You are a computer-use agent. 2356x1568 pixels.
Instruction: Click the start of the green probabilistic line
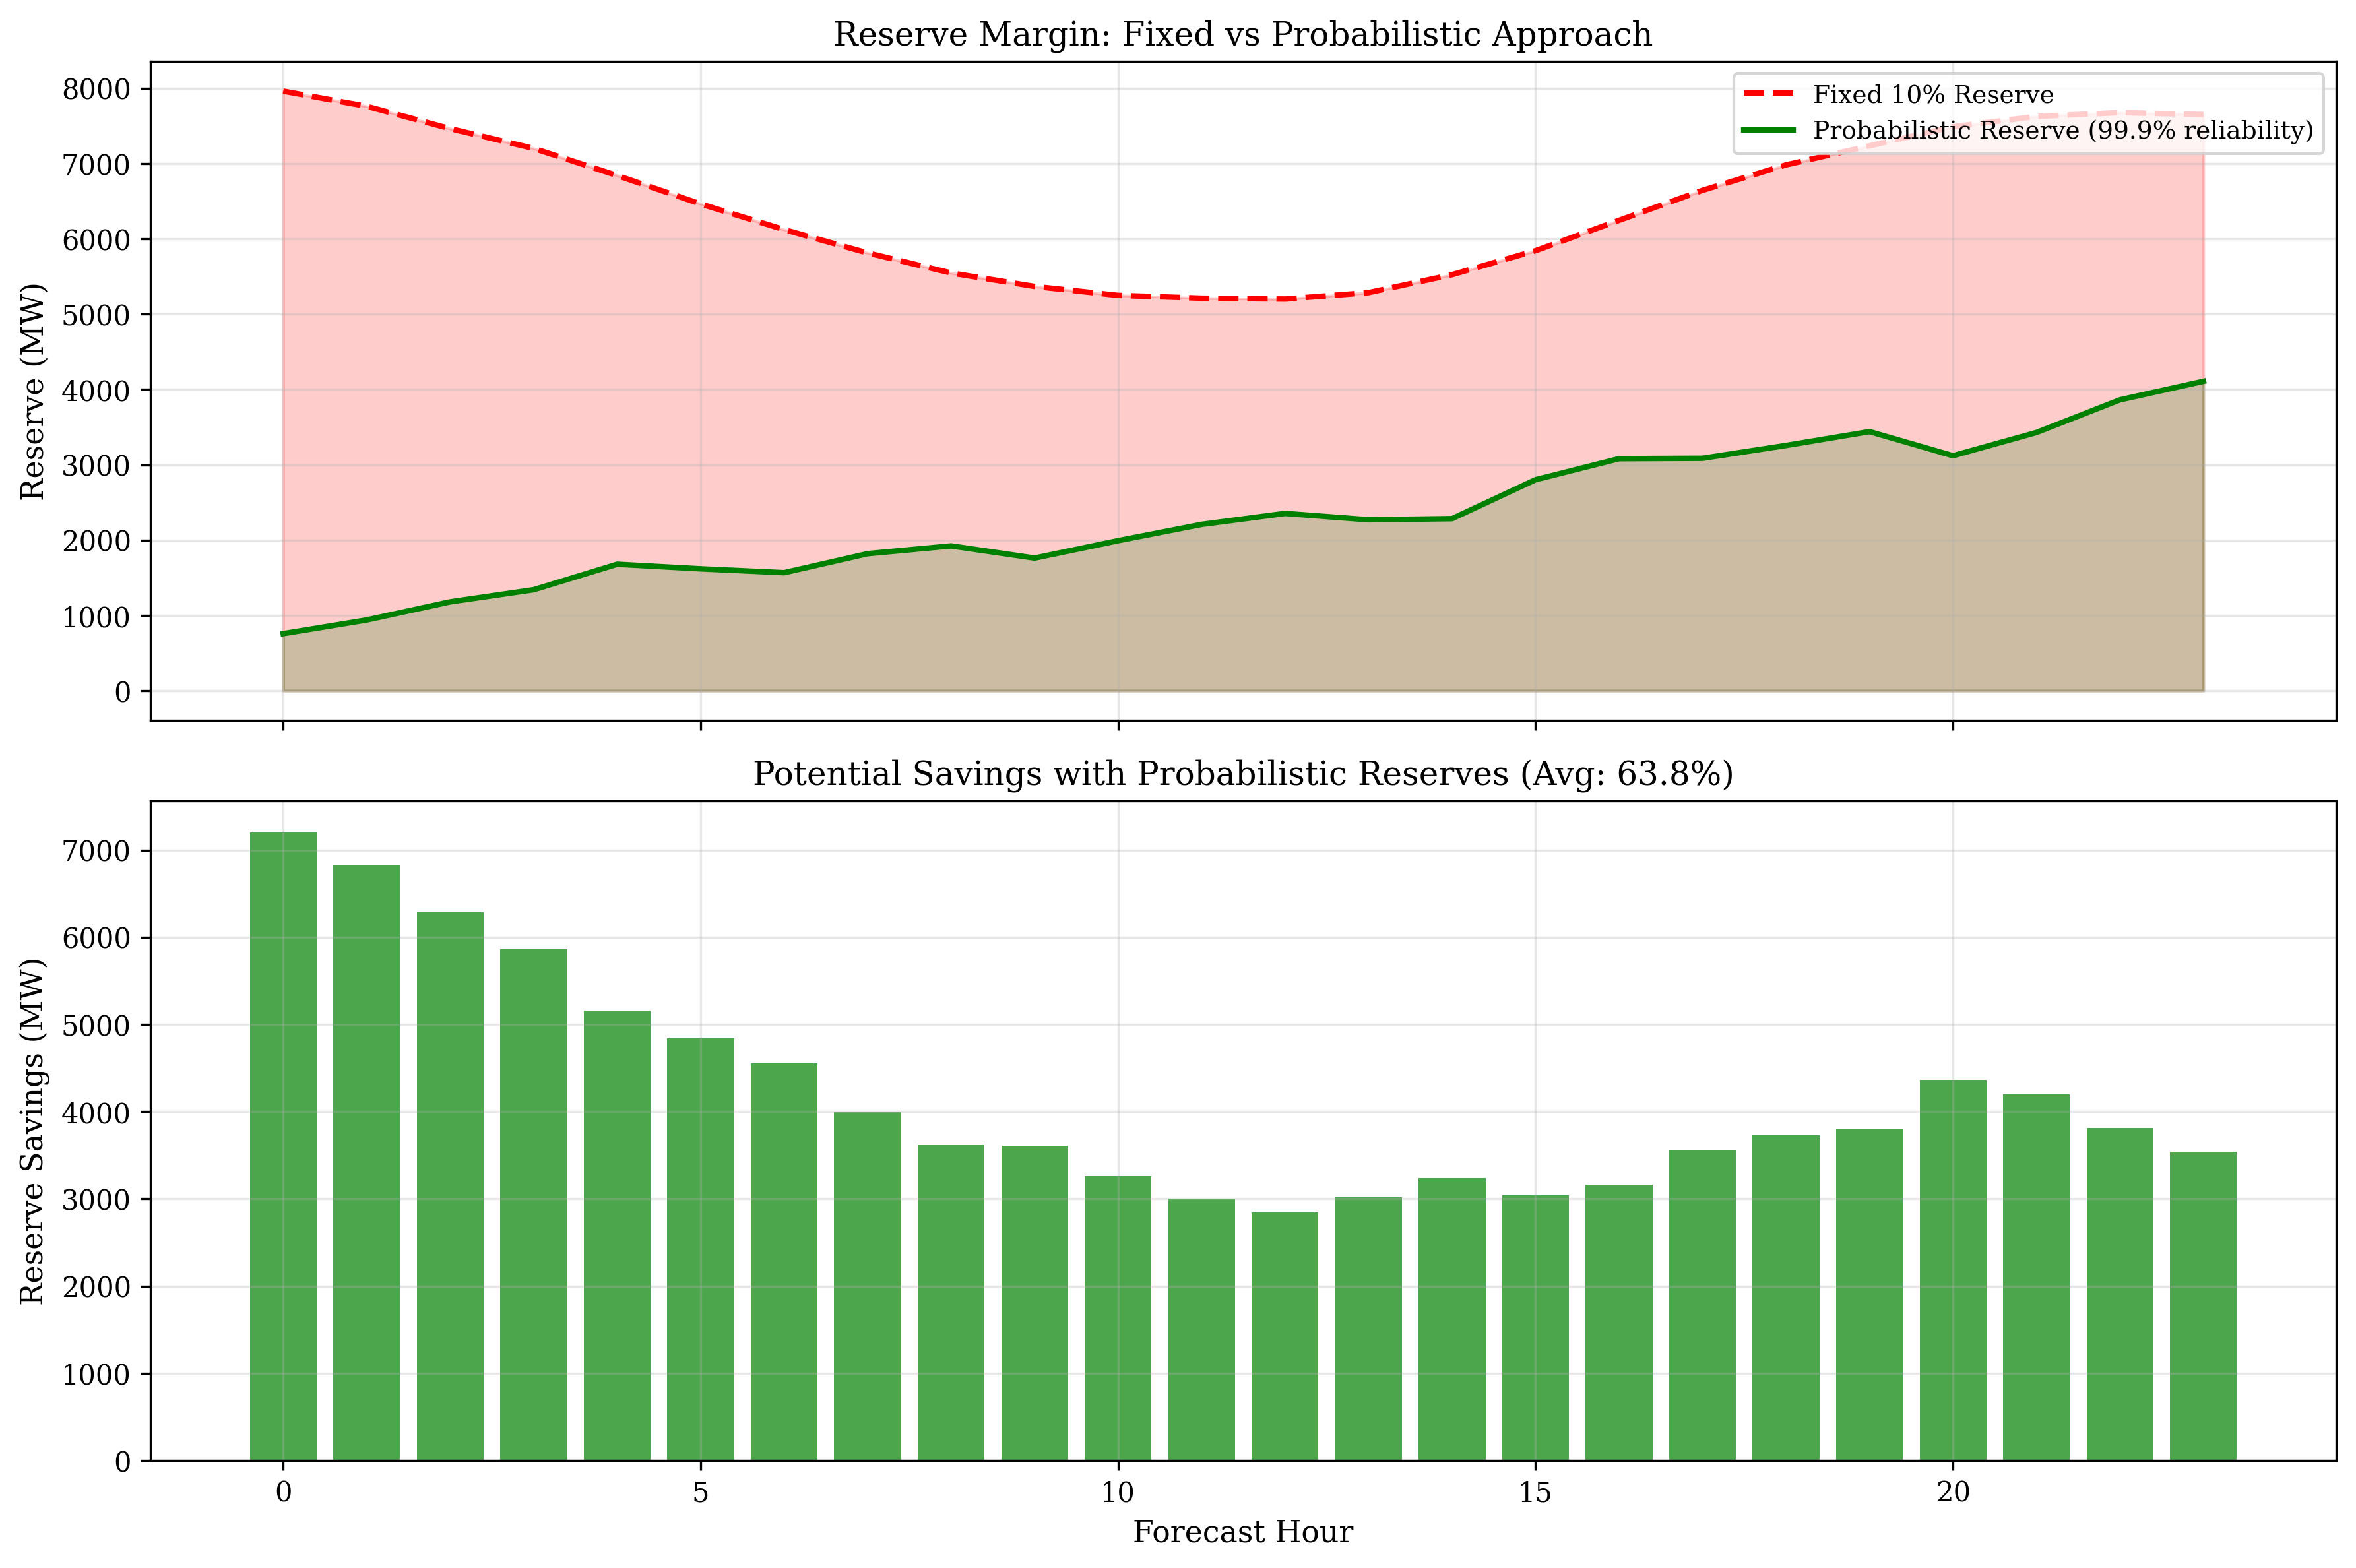[284, 633]
